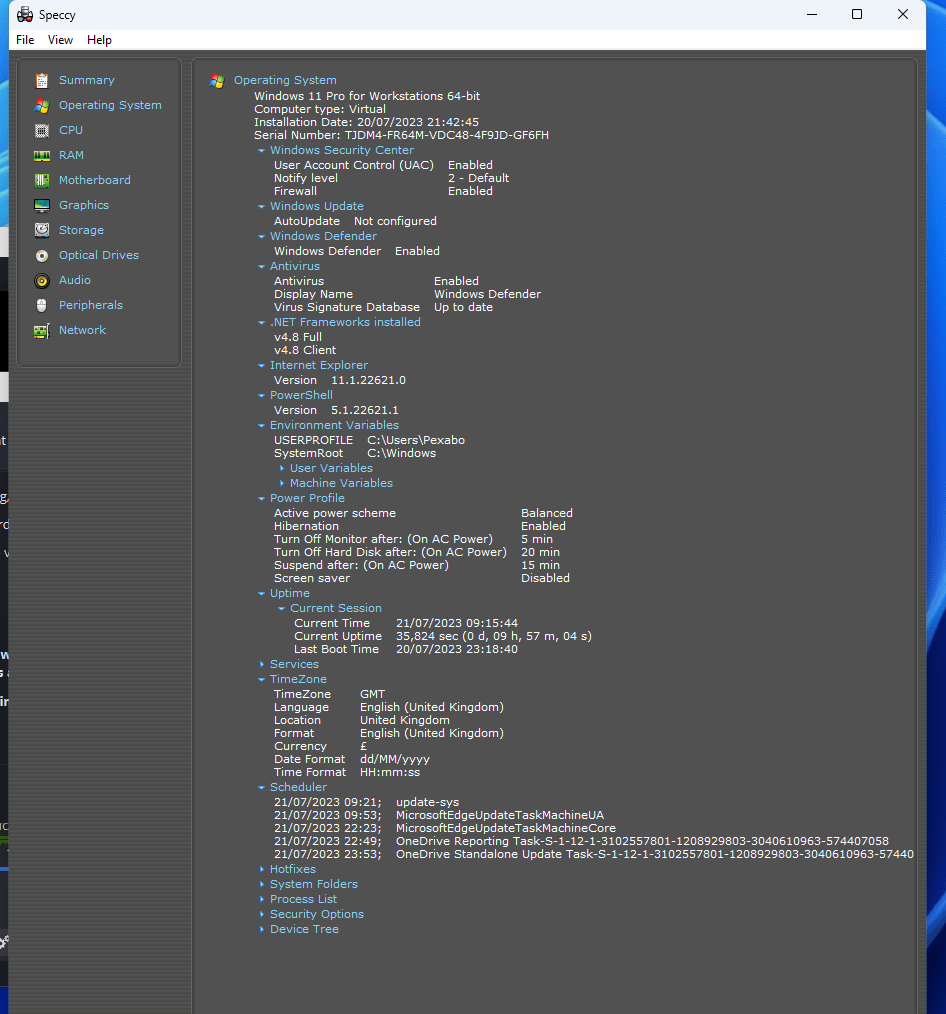Click the Optical Drives disc icon
The width and height of the screenshot is (946, 1014).
tap(42, 255)
